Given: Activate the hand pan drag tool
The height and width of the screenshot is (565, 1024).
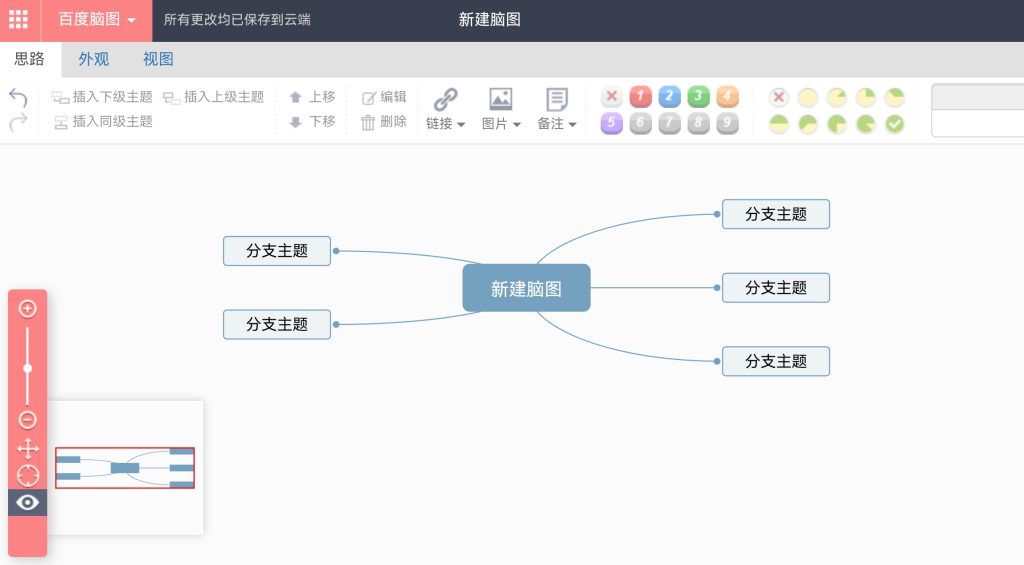Looking at the screenshot, I should (28, 448).
